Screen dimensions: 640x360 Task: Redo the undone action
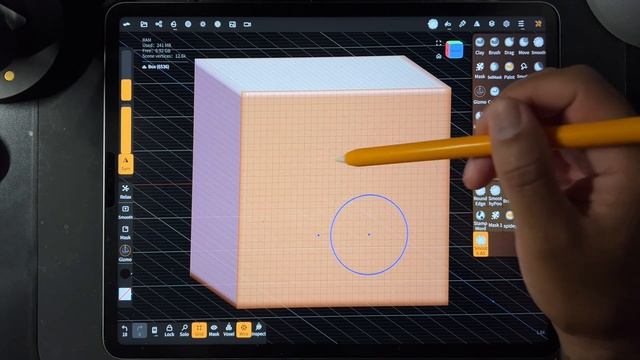(x=140, y=330)
